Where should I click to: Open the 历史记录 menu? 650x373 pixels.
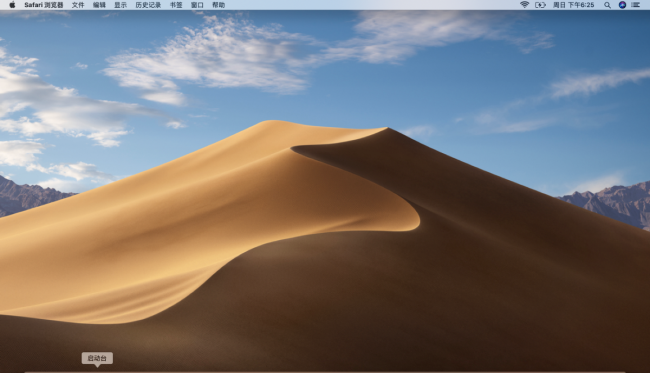click(x=148, y=5)
